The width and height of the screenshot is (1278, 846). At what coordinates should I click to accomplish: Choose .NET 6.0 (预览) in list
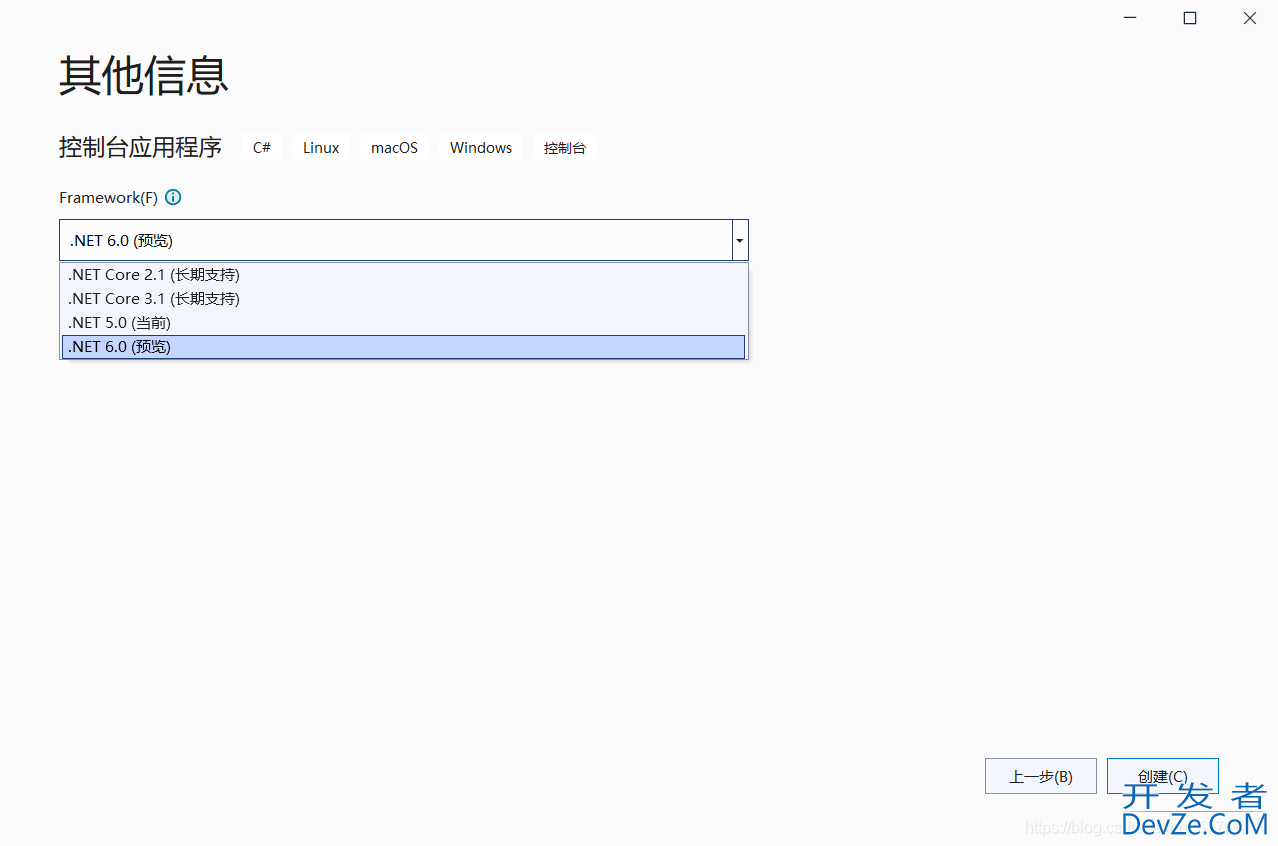coord(404,347)
